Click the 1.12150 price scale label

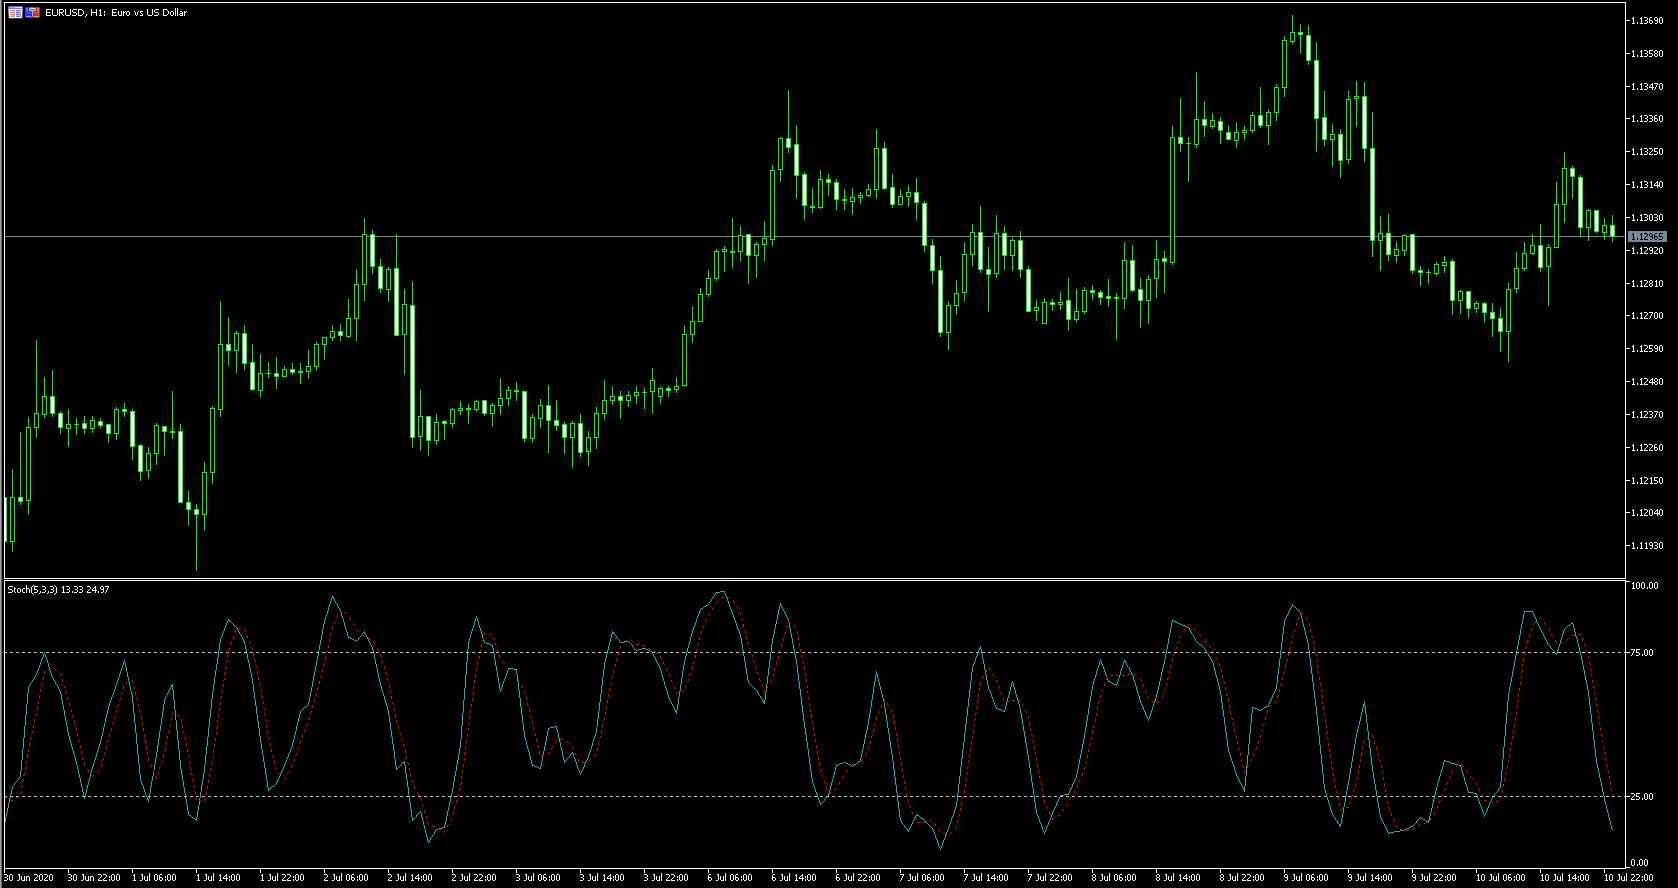1647,481
